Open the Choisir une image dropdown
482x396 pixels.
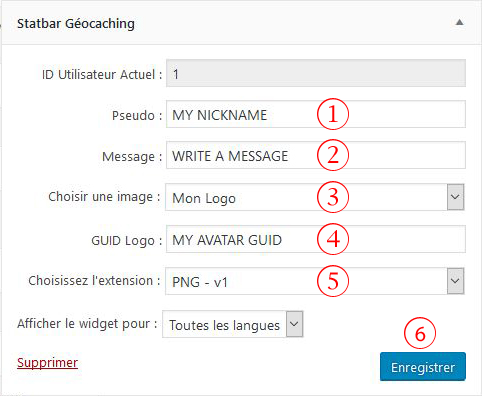point(315,197)
